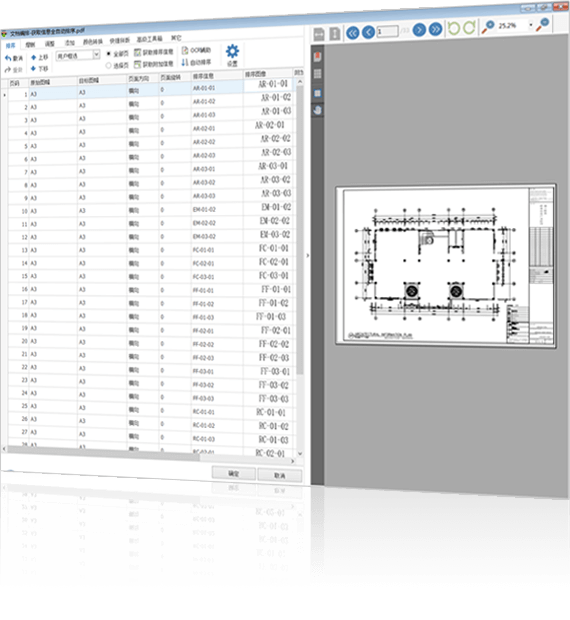Select cell FF-03-02 in sort info
This screenshot has height=620, width=570.
pyautogui.click(x=217, y=384)
